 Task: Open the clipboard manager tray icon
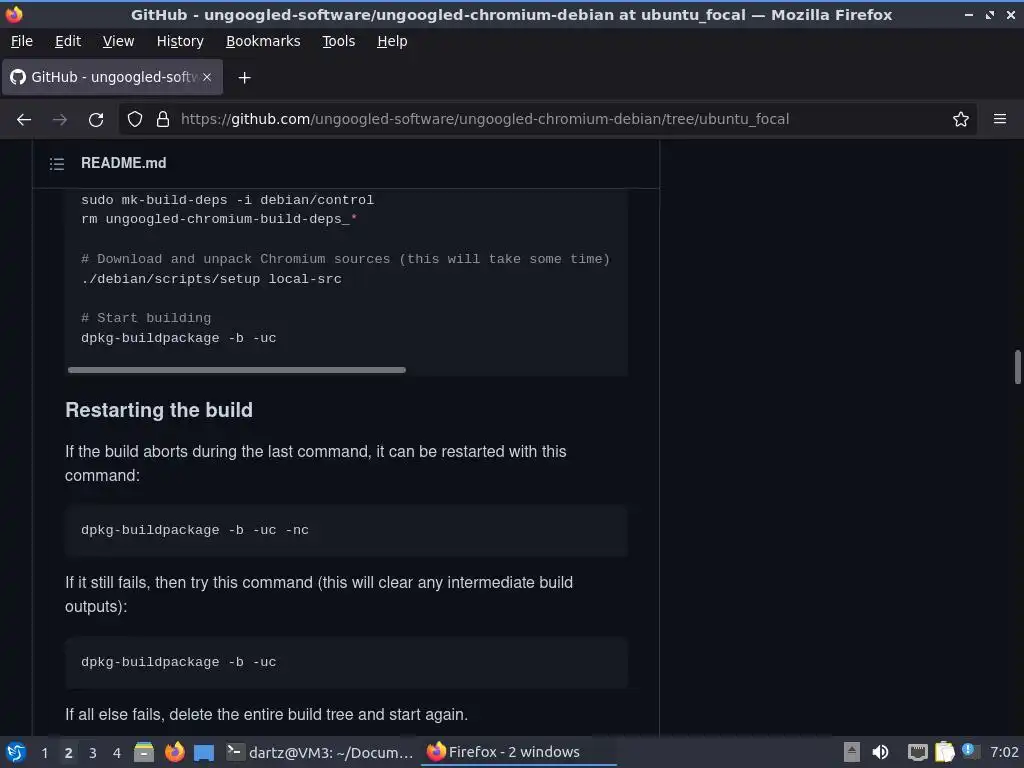pyautogui.click(x=944, y=752)
